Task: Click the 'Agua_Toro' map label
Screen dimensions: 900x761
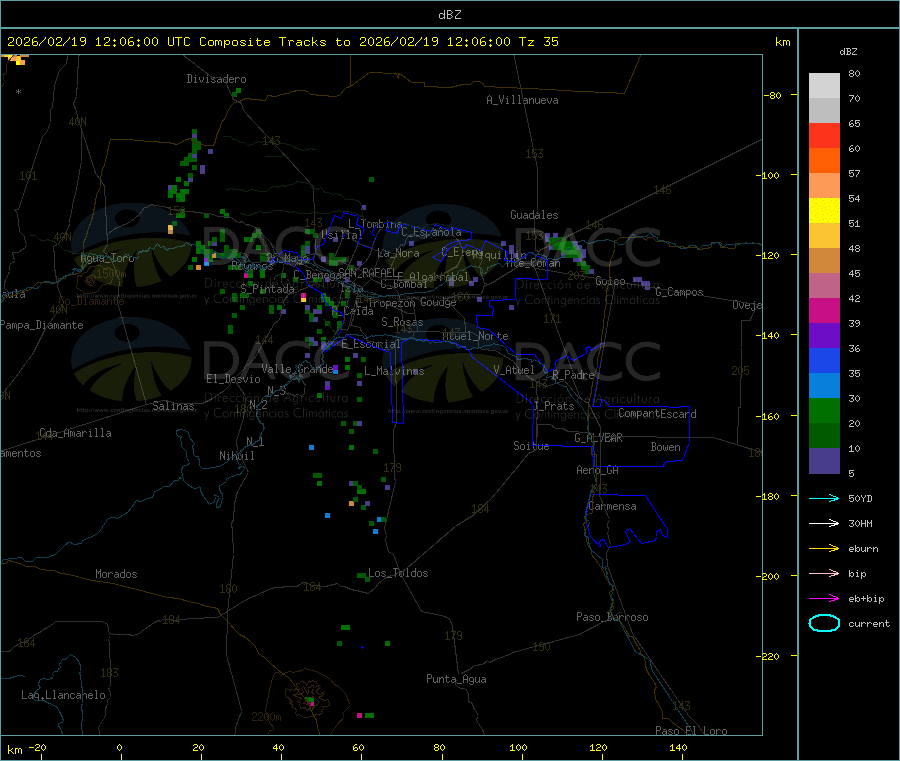Action: tap(107, 258)
